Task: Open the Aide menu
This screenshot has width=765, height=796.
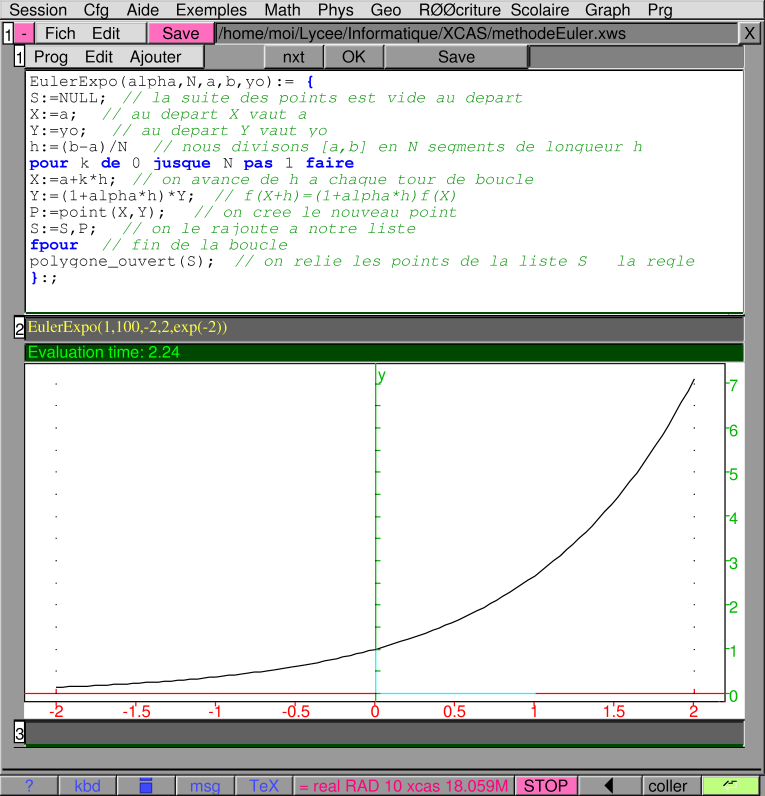Action: tap(143, 10)
